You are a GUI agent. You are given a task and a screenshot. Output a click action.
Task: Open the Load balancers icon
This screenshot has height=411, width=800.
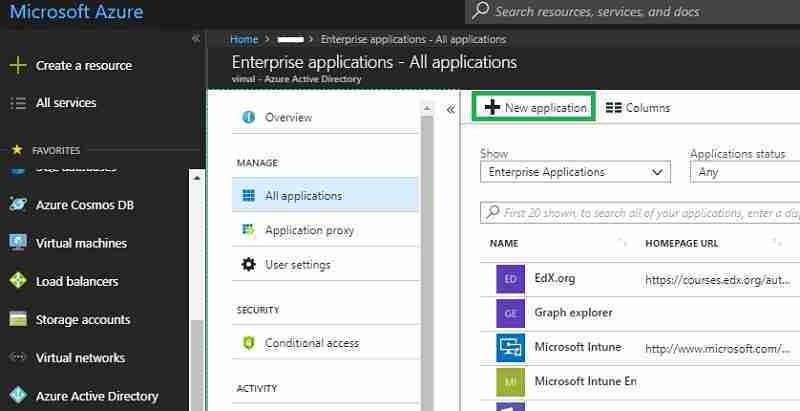pyautogui.click(x=18, y=281)
